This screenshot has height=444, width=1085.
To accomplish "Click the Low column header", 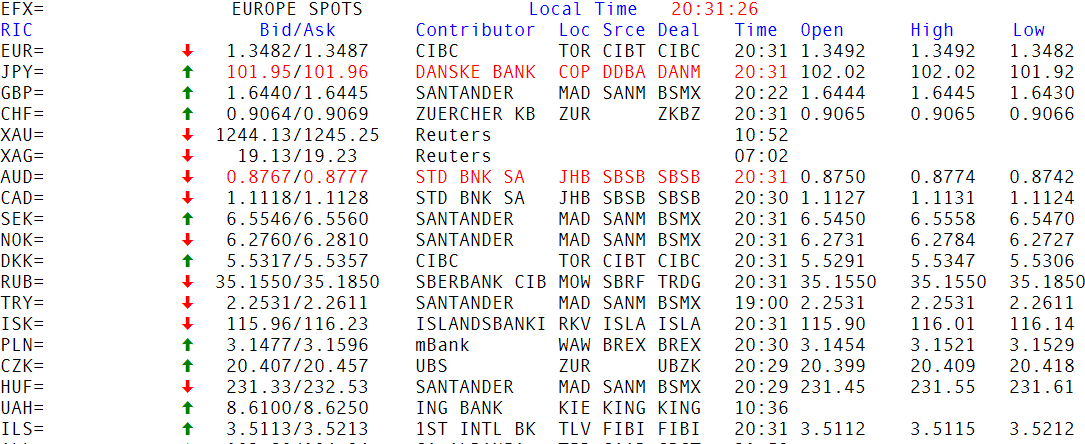I will (1029, 30).
